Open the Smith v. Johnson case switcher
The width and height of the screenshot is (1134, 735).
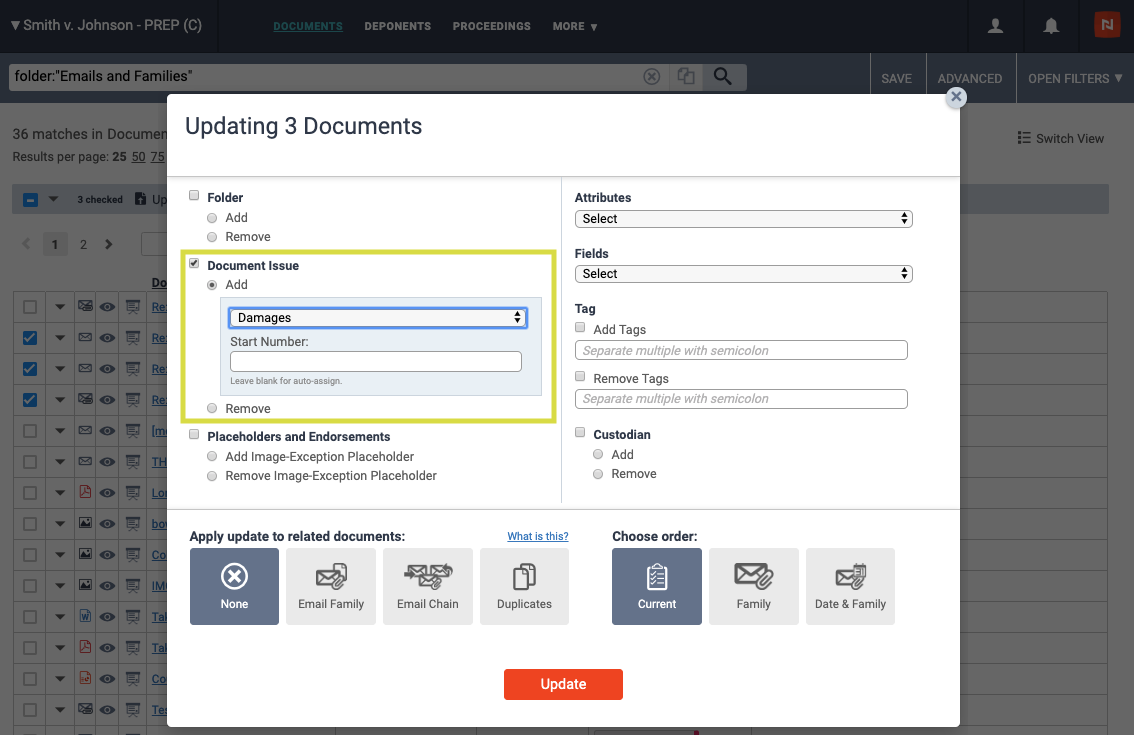point(106,25)
